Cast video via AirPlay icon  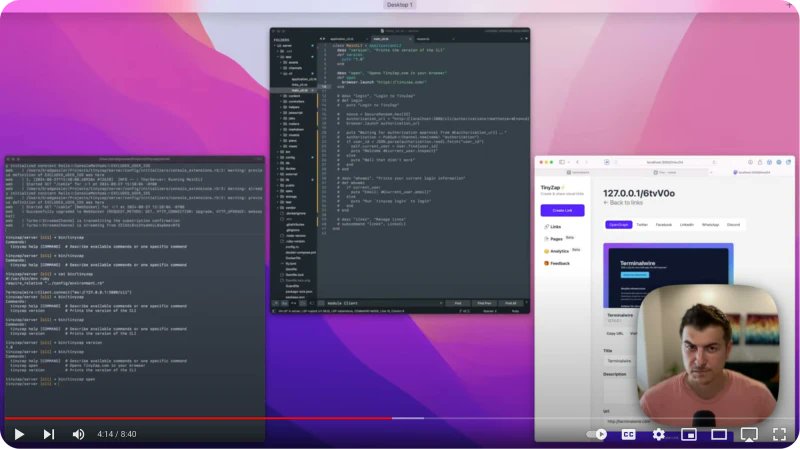749,434
